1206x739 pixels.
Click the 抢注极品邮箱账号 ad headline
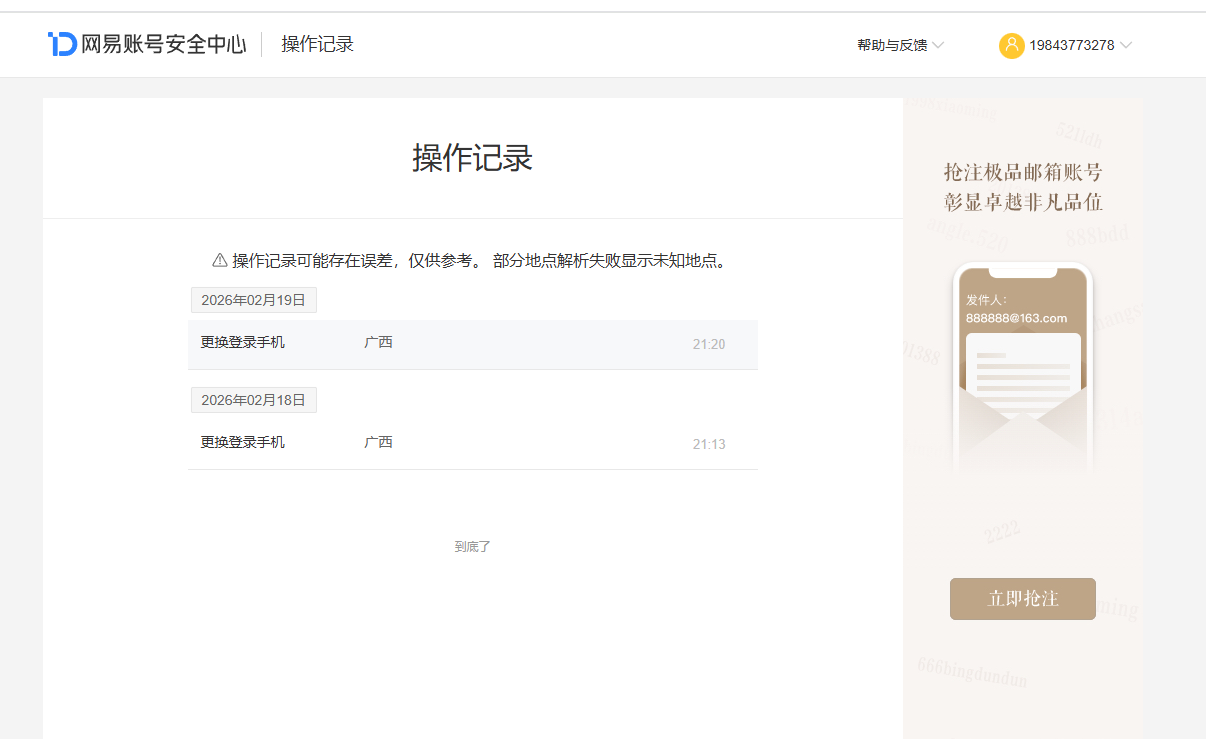1023,172
